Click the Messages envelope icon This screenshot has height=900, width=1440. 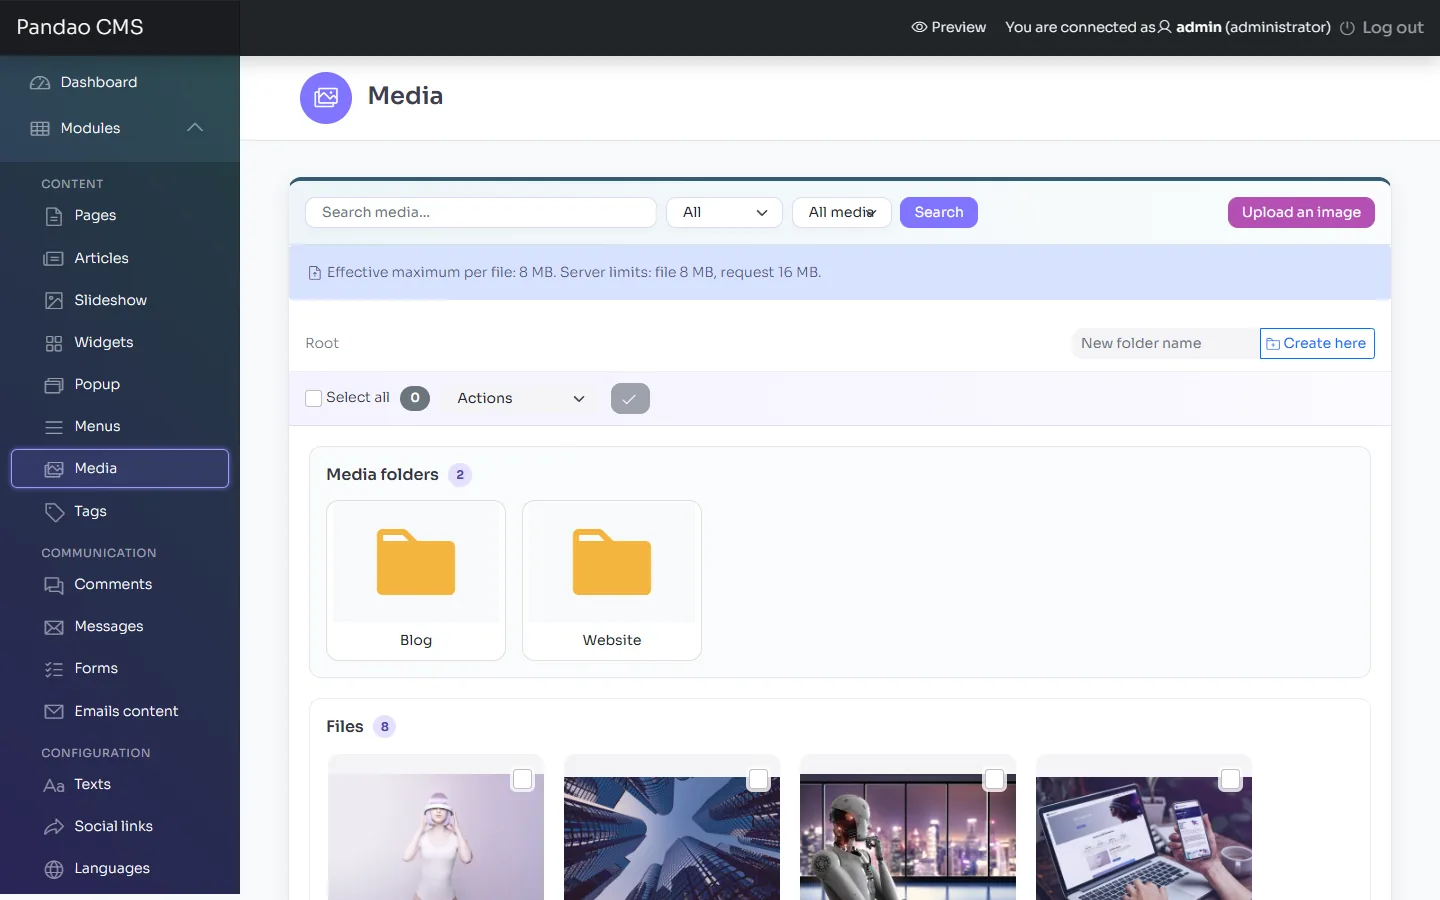[54, 627]
